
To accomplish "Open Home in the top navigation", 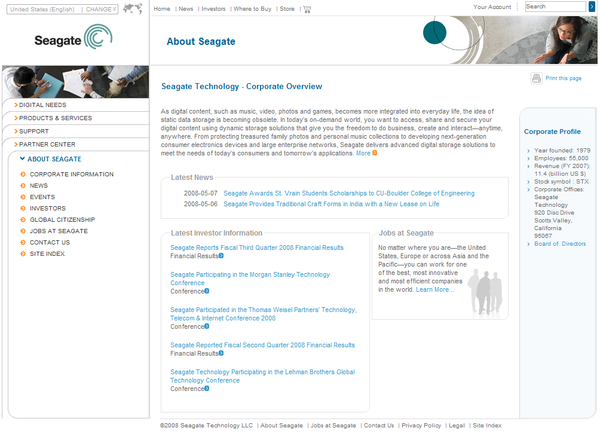I will (162, 9).
